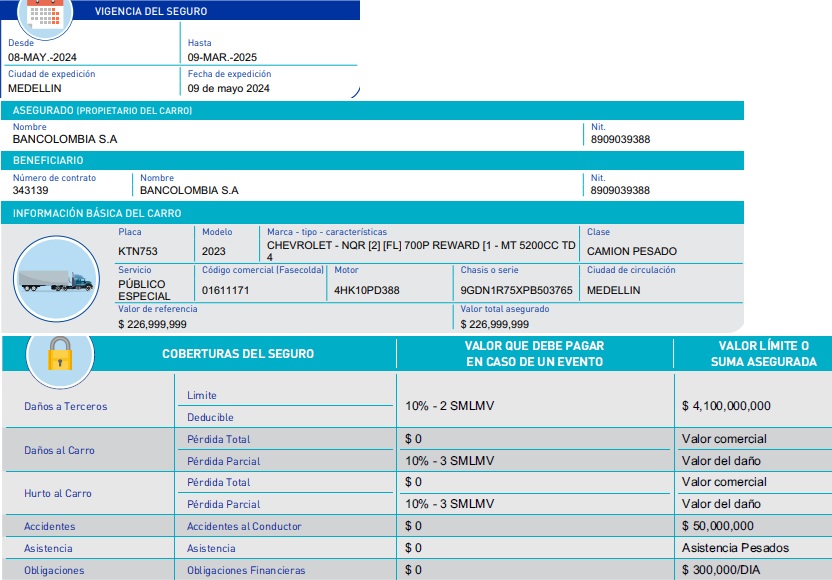Click the Accidentes al Conductor entry
This screenshot has width=832, height=580.
244,526
